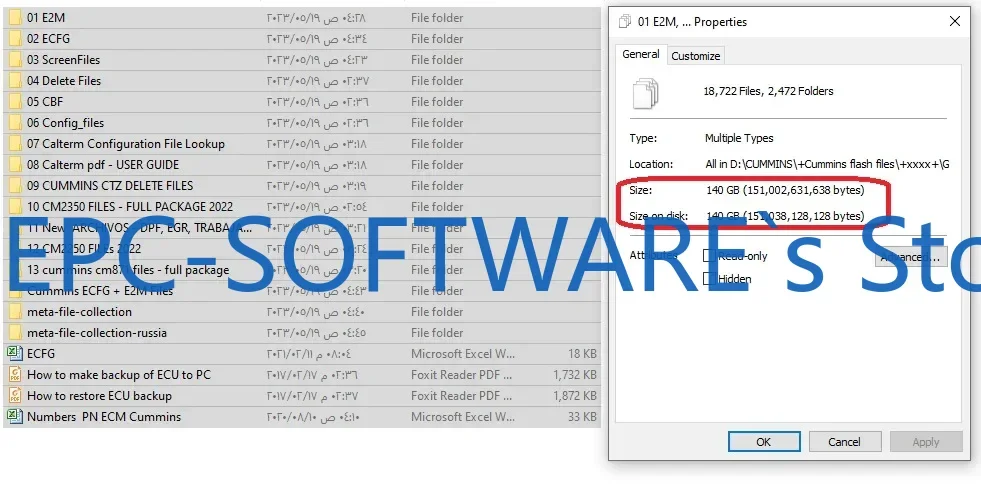
Task: Click folder icon for 08 Calterm pdf - USER GUIDE
Action: point(15,164)
